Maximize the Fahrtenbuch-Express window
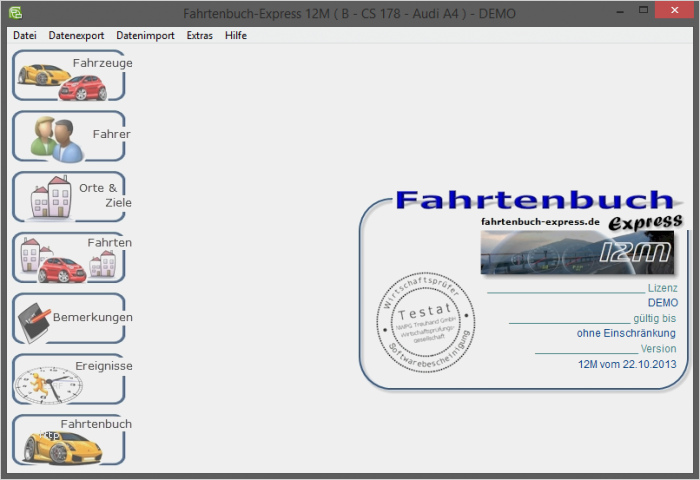The image size is (700, 480). coord(643,10)
